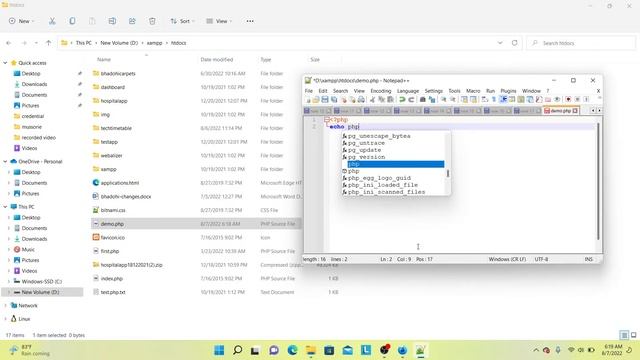This screenshot has width=640, height=360.
Task: Open the Macro menu in Notepad++
Action: (x=473, y=91)
